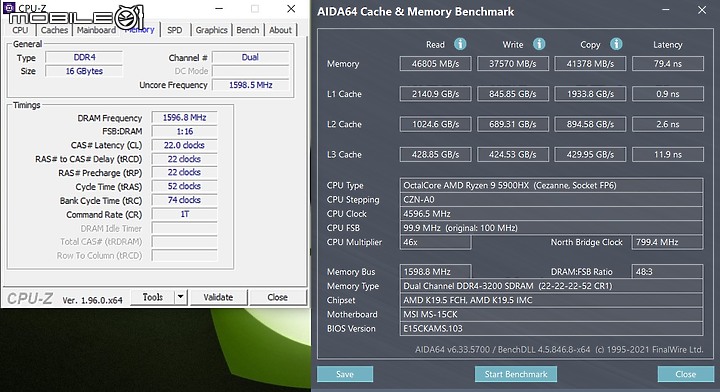Open the About tab in CPU-Z
The image size is (720, 392).
(280, 30)
